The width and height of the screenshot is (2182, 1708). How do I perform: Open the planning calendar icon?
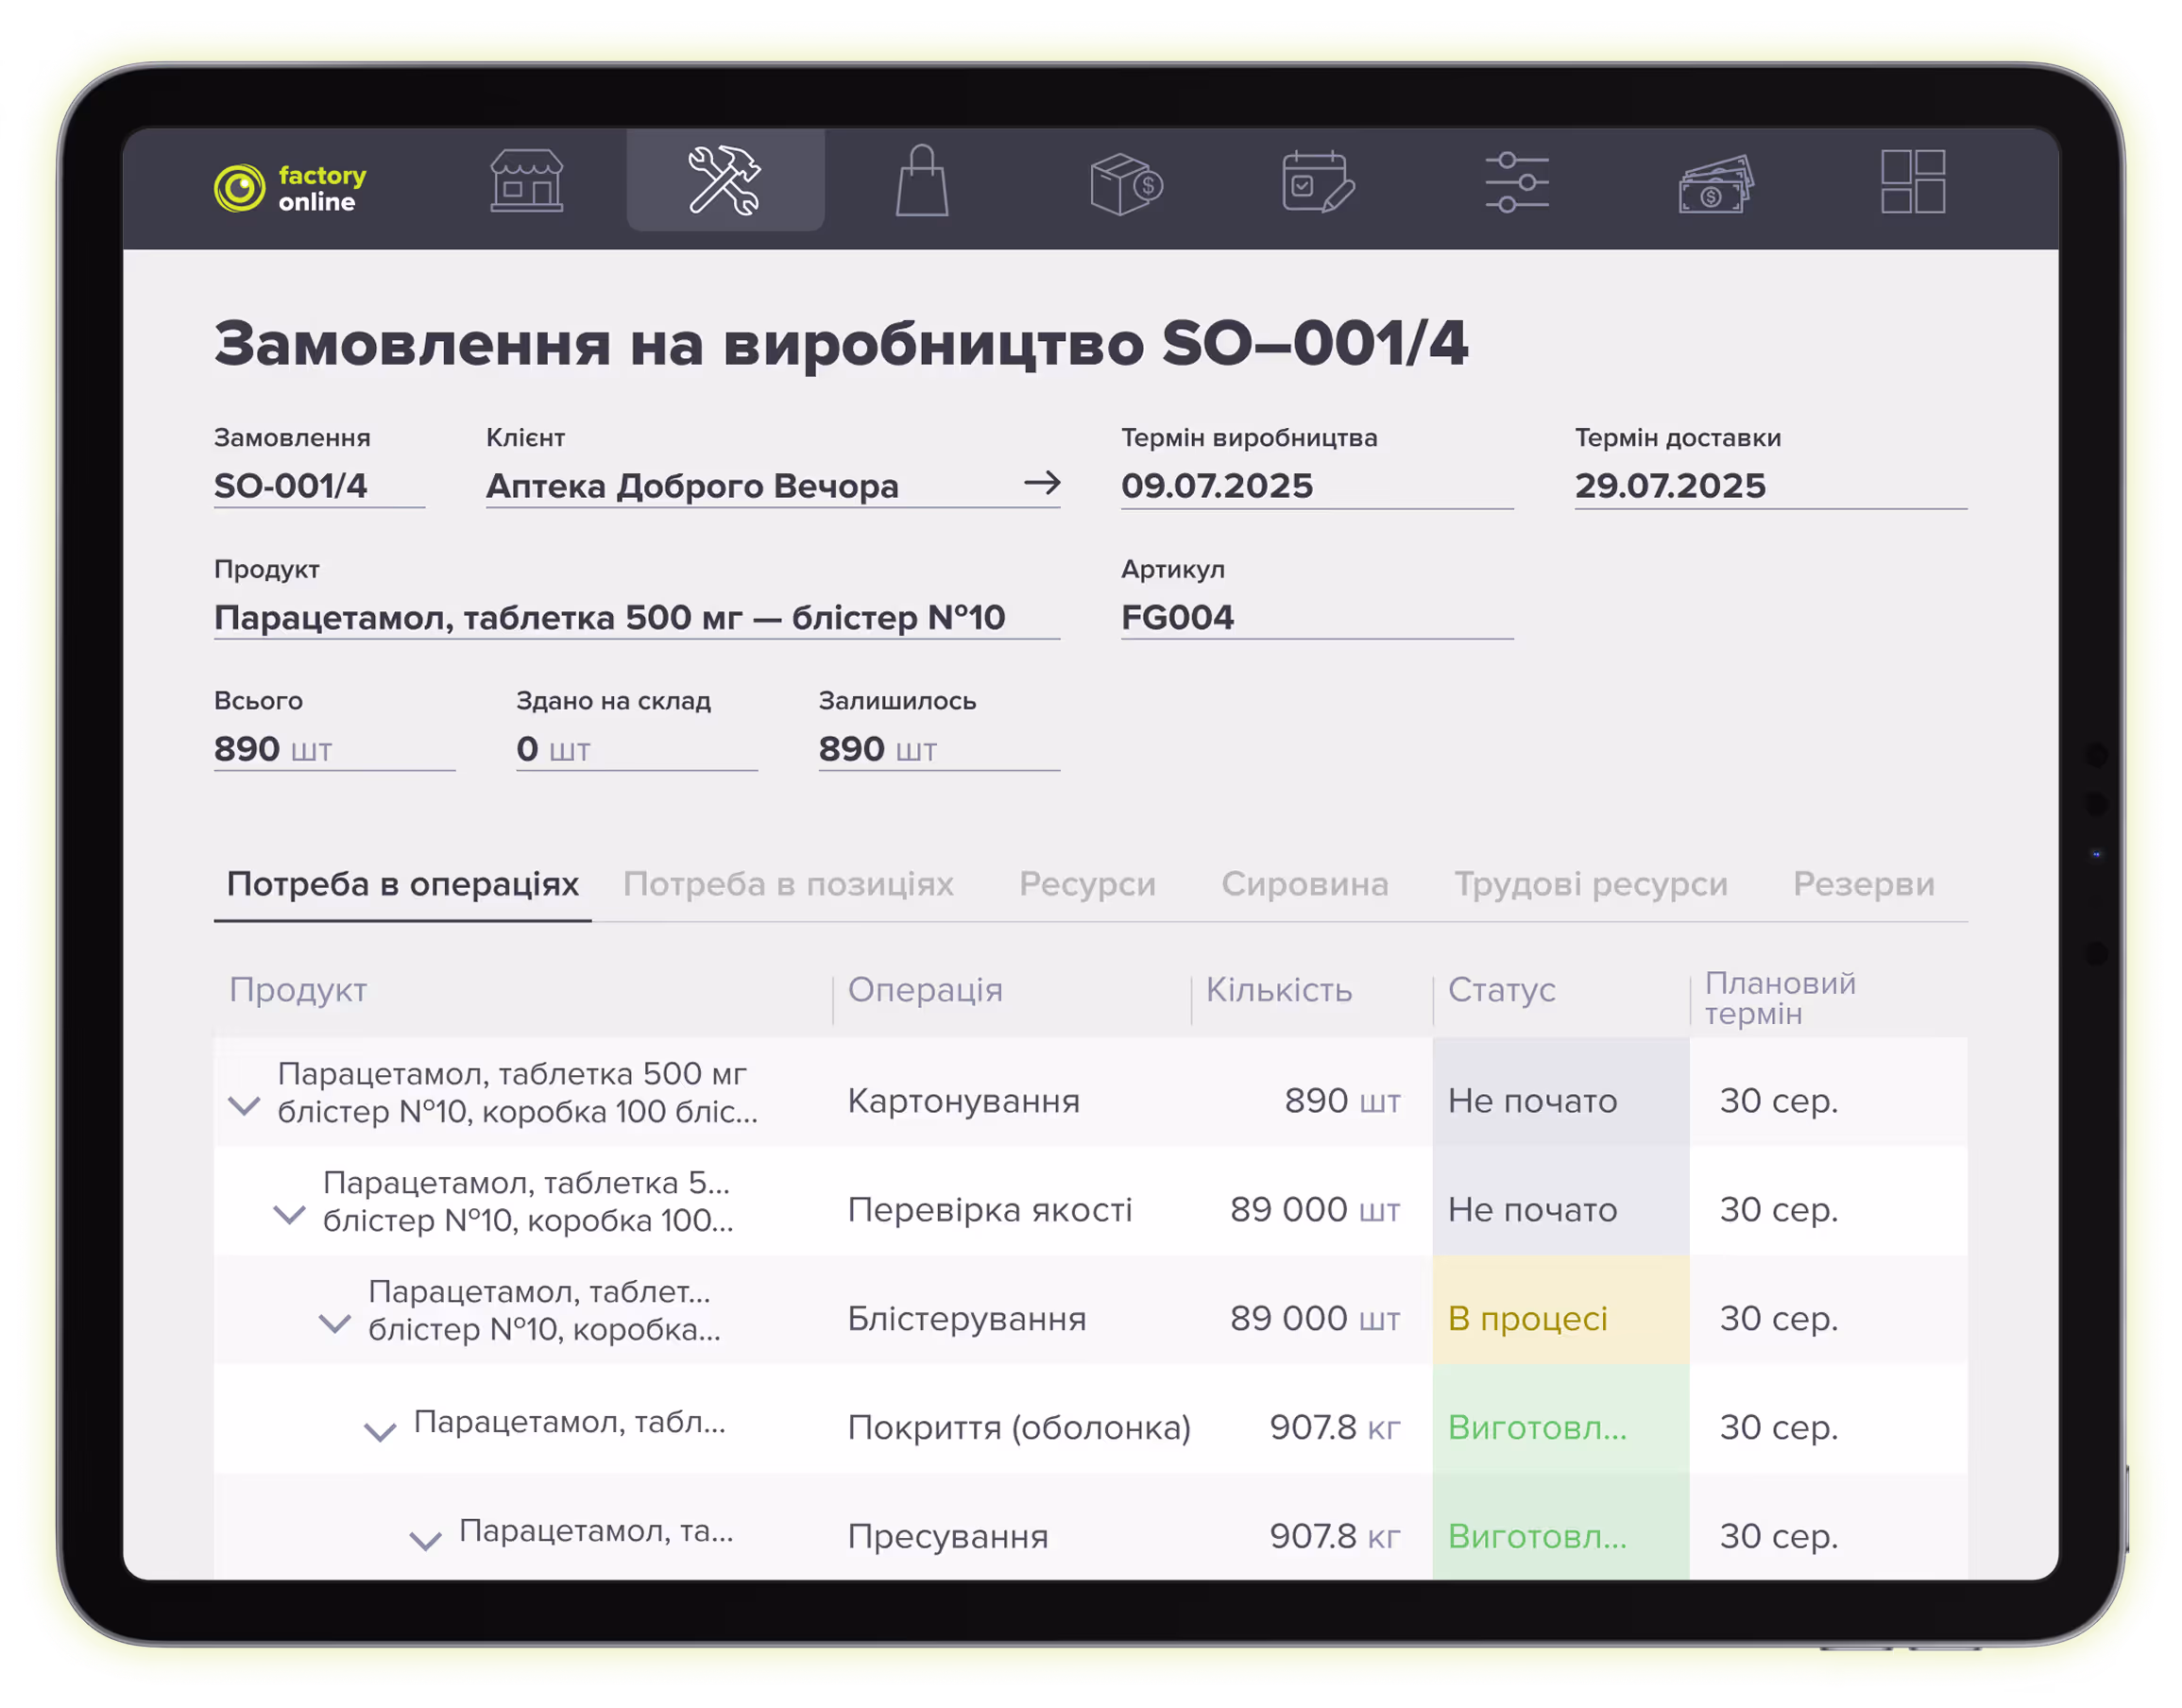pos(1318,182)
